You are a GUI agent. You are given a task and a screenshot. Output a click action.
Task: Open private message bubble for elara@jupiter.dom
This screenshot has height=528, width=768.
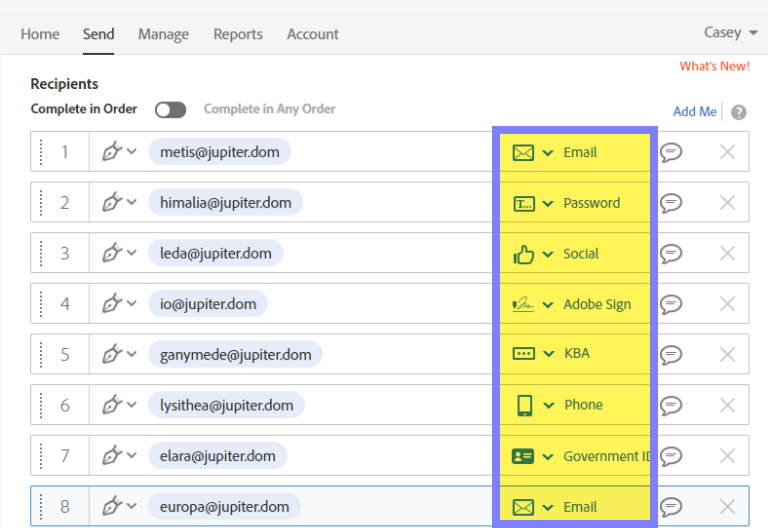[671, 456]
